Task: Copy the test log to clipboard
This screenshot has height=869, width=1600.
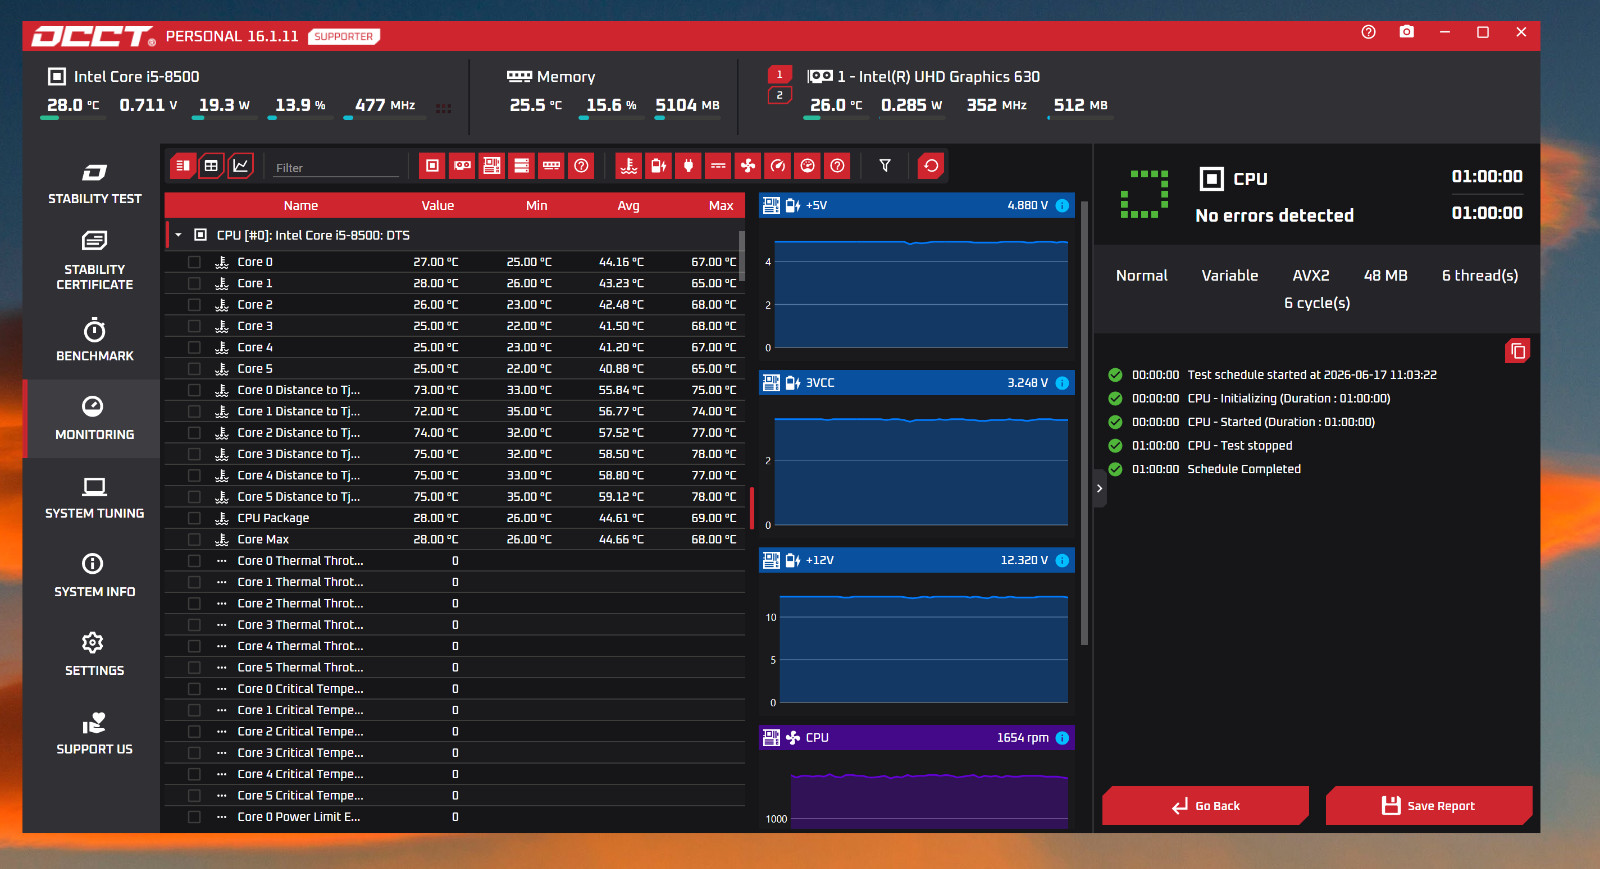Action: click(1518, 351)
